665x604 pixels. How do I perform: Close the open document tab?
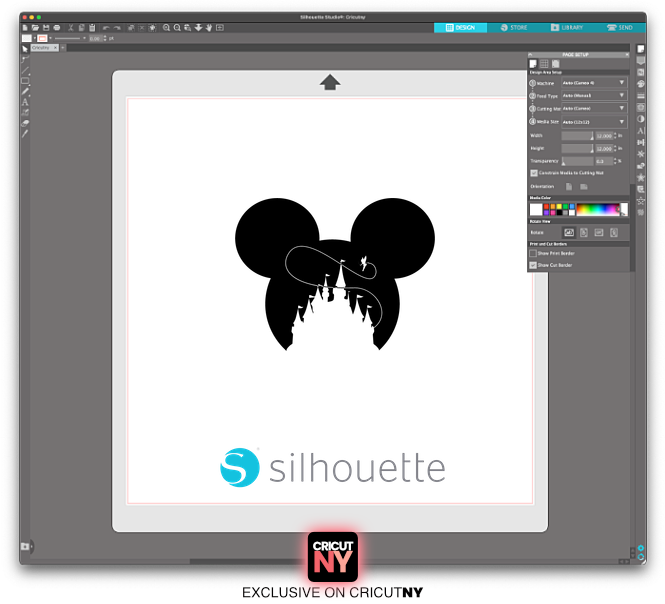pos(56,48)
